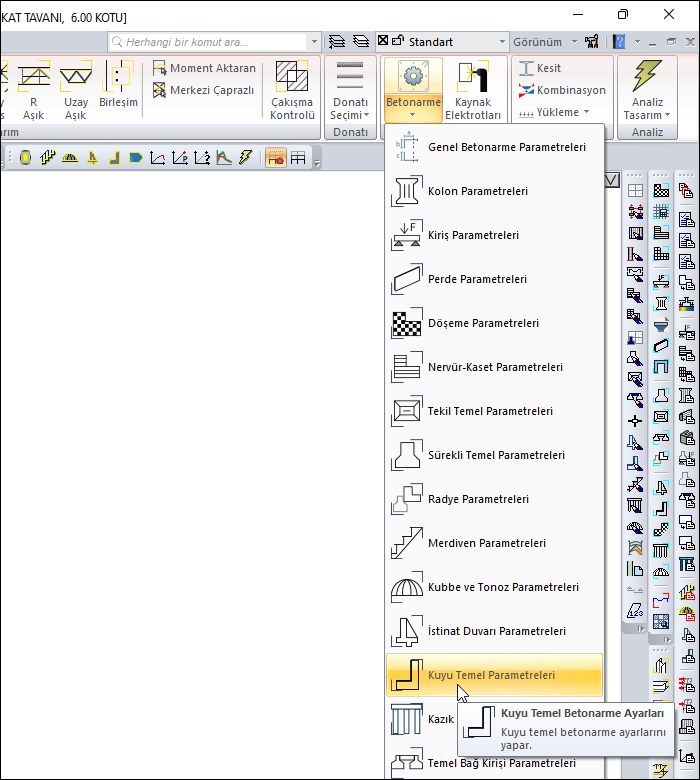This screenshot has width=700, height=780.
Task: Toggle the highlighted orange toolbar button
Action: (x=276, y=158)
